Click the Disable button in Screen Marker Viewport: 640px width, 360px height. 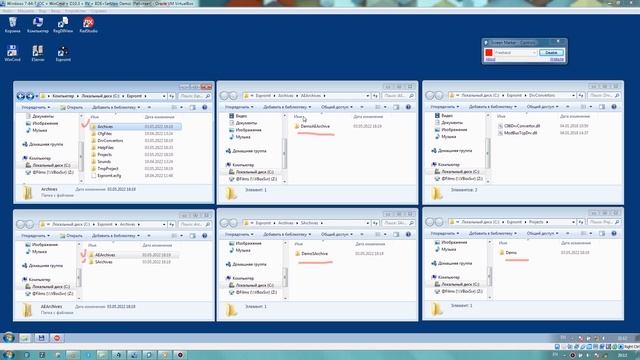point(551,53)
